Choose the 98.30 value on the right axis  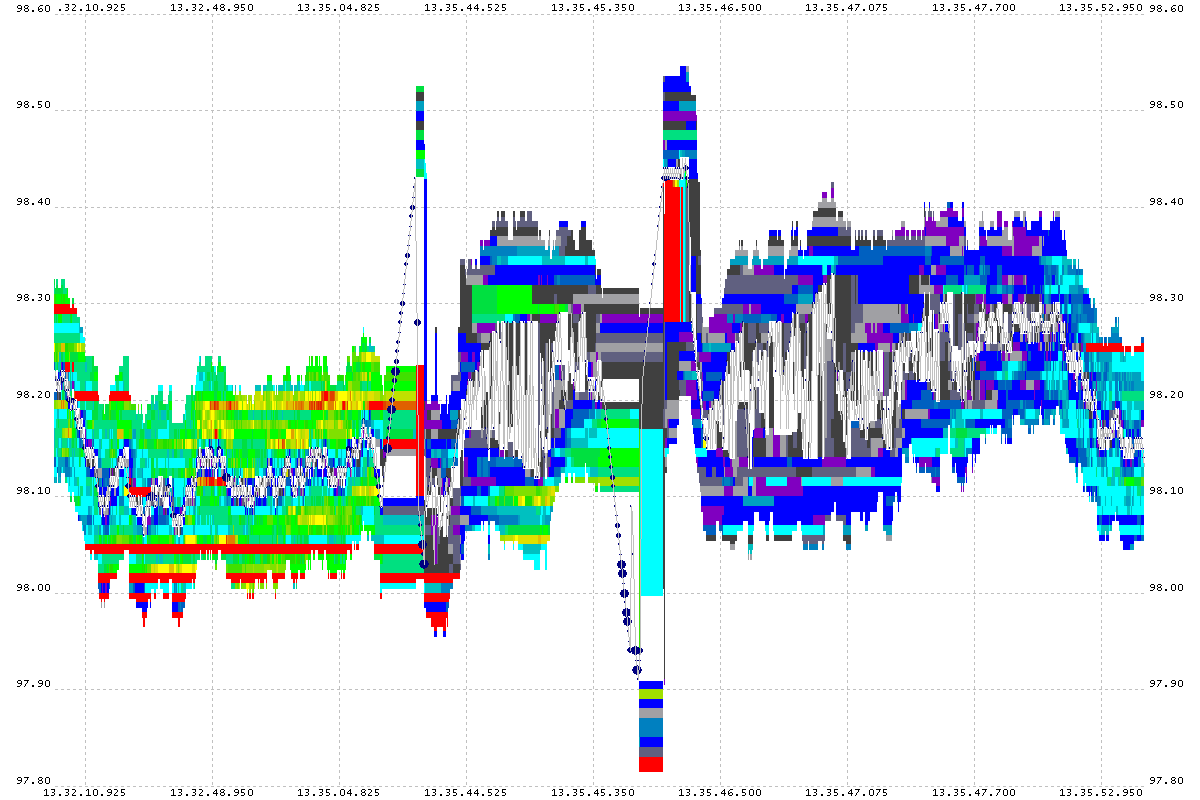click(1165, 298)
